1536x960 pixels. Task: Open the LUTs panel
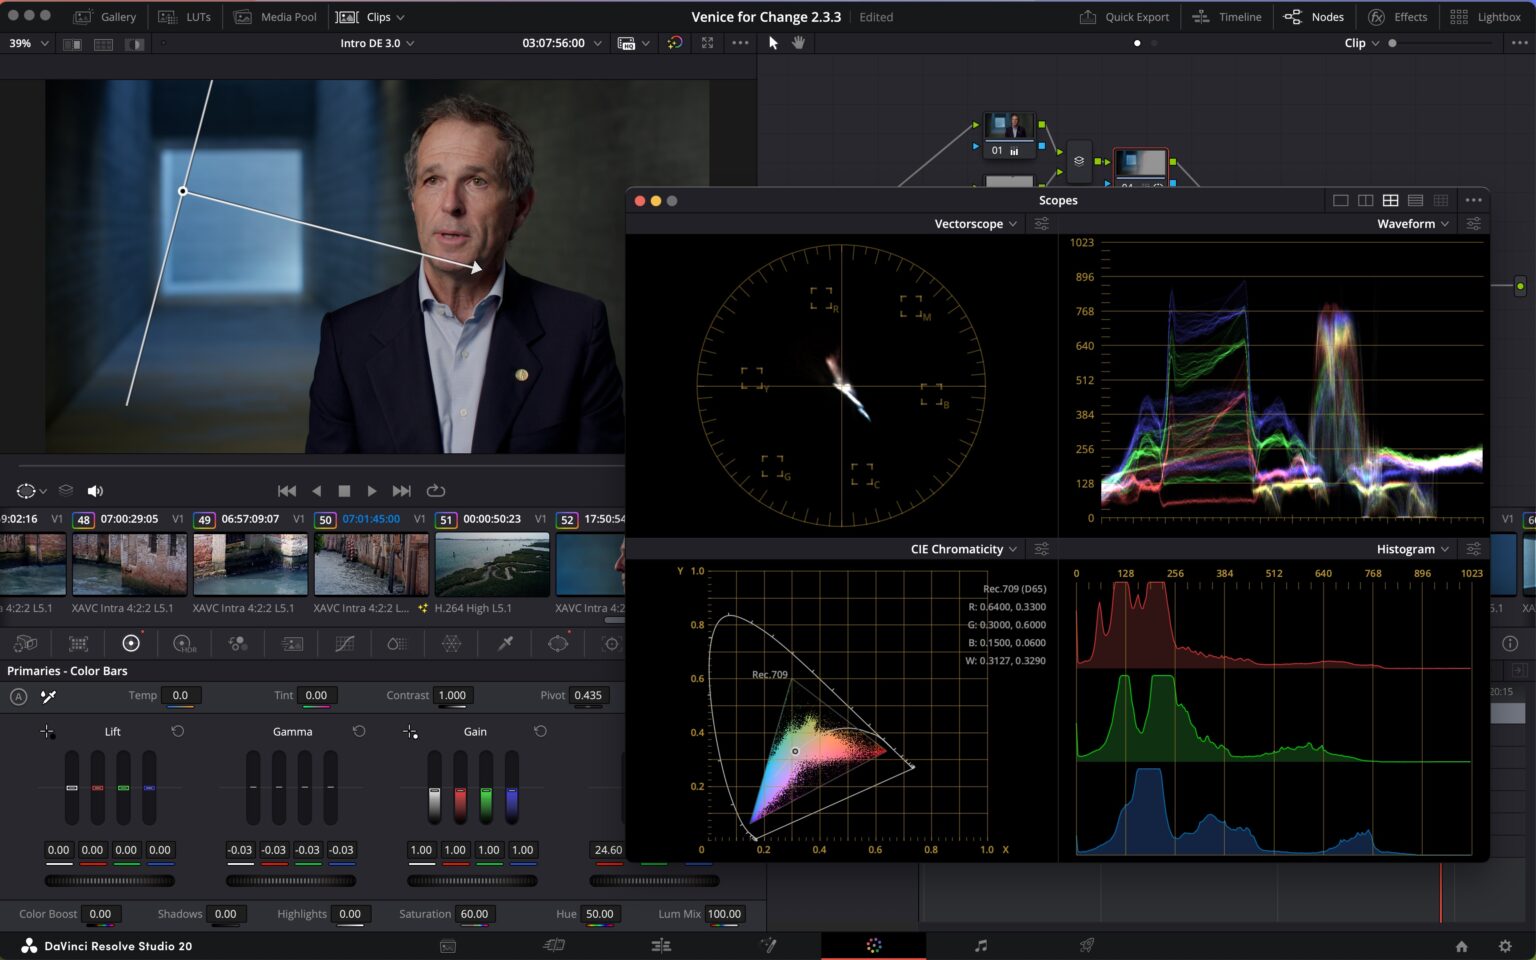tap(185, 17)
